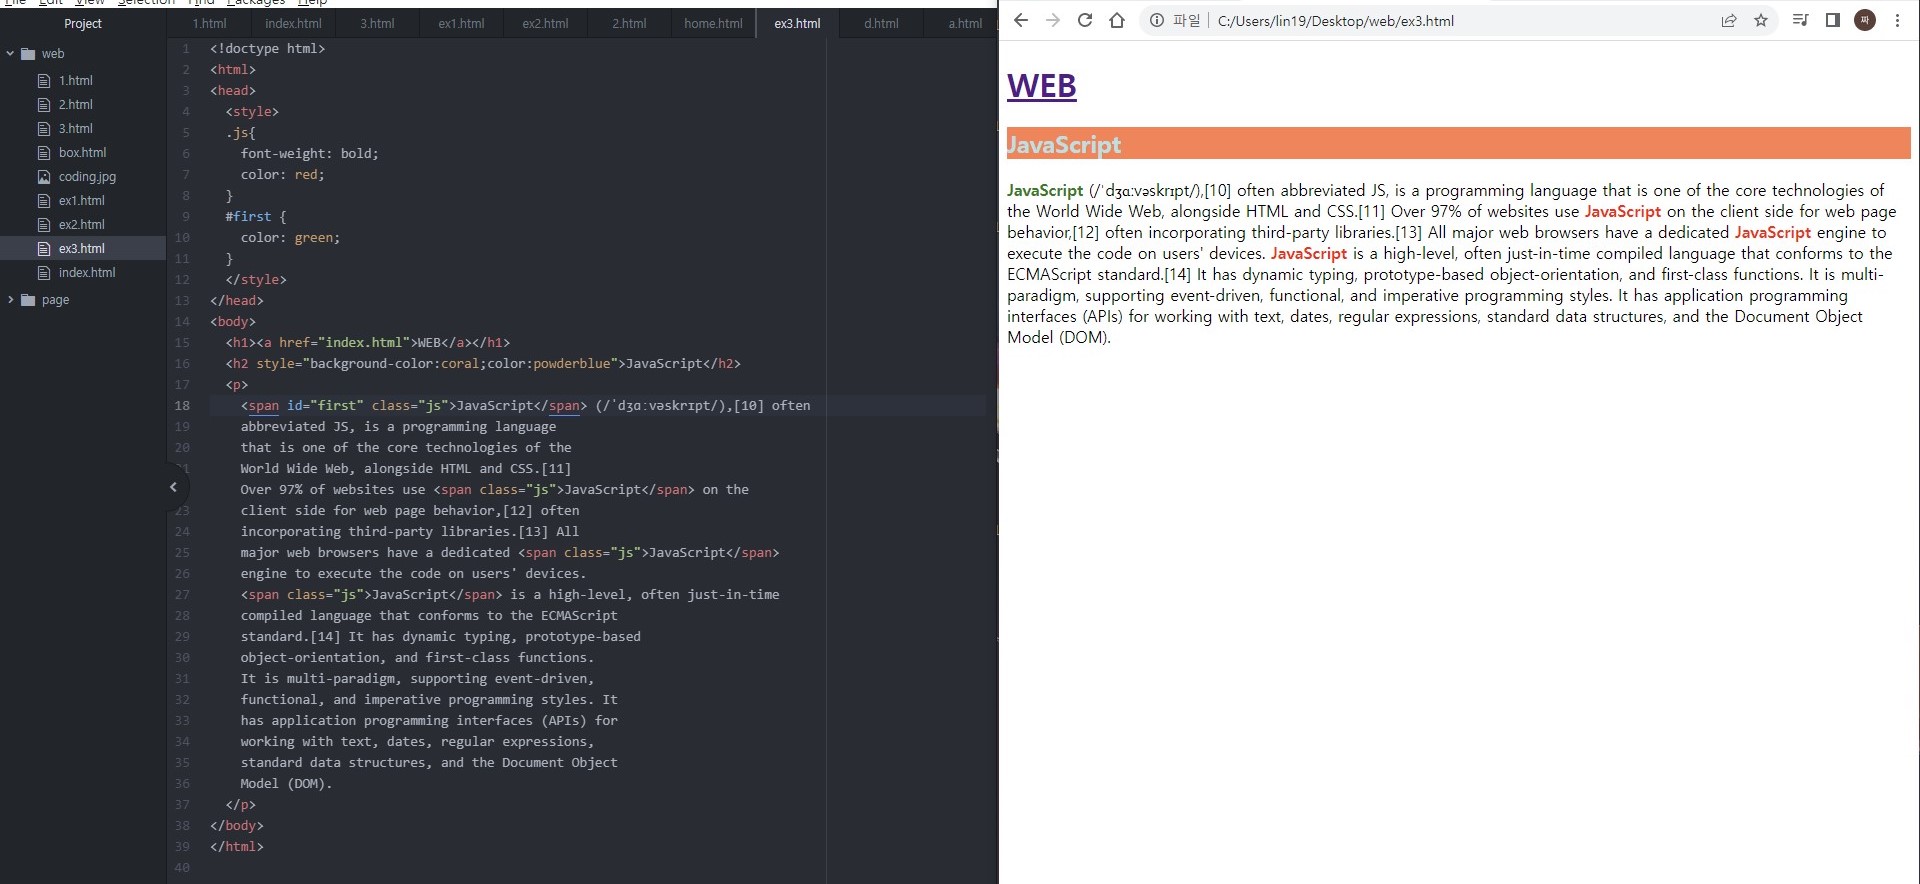Screen dimensions: 1920x884
Task: Select ex3.html in the project tree
Action: (81, 248)
